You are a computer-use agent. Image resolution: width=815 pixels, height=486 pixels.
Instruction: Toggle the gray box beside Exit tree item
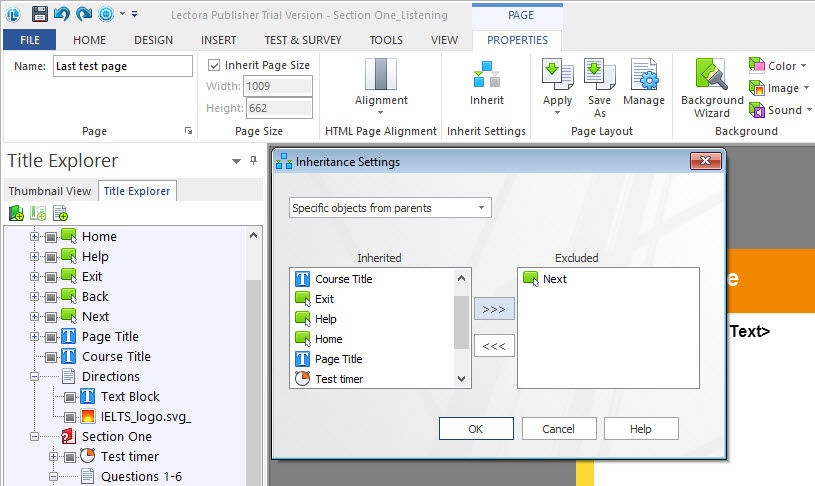(x=50, y=277)
